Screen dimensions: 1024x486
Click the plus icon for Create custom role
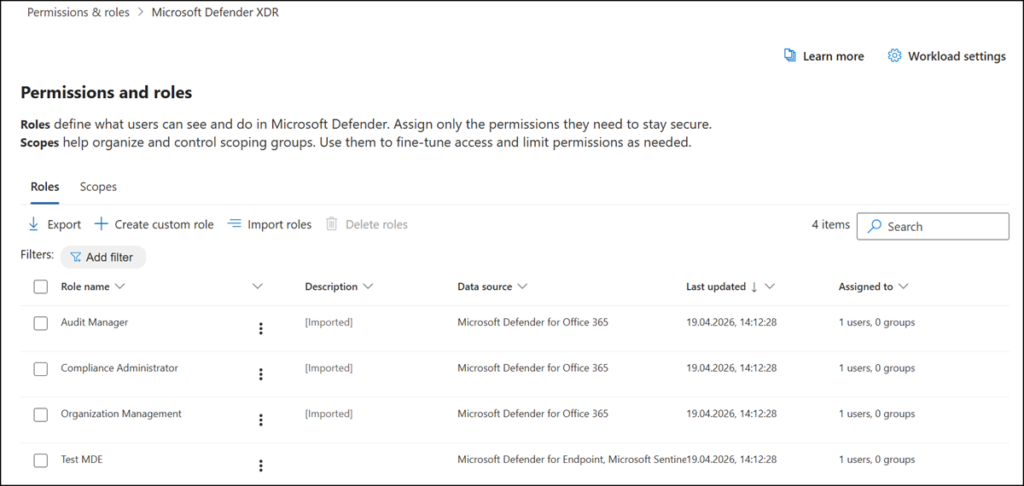(x=101, y=225)
